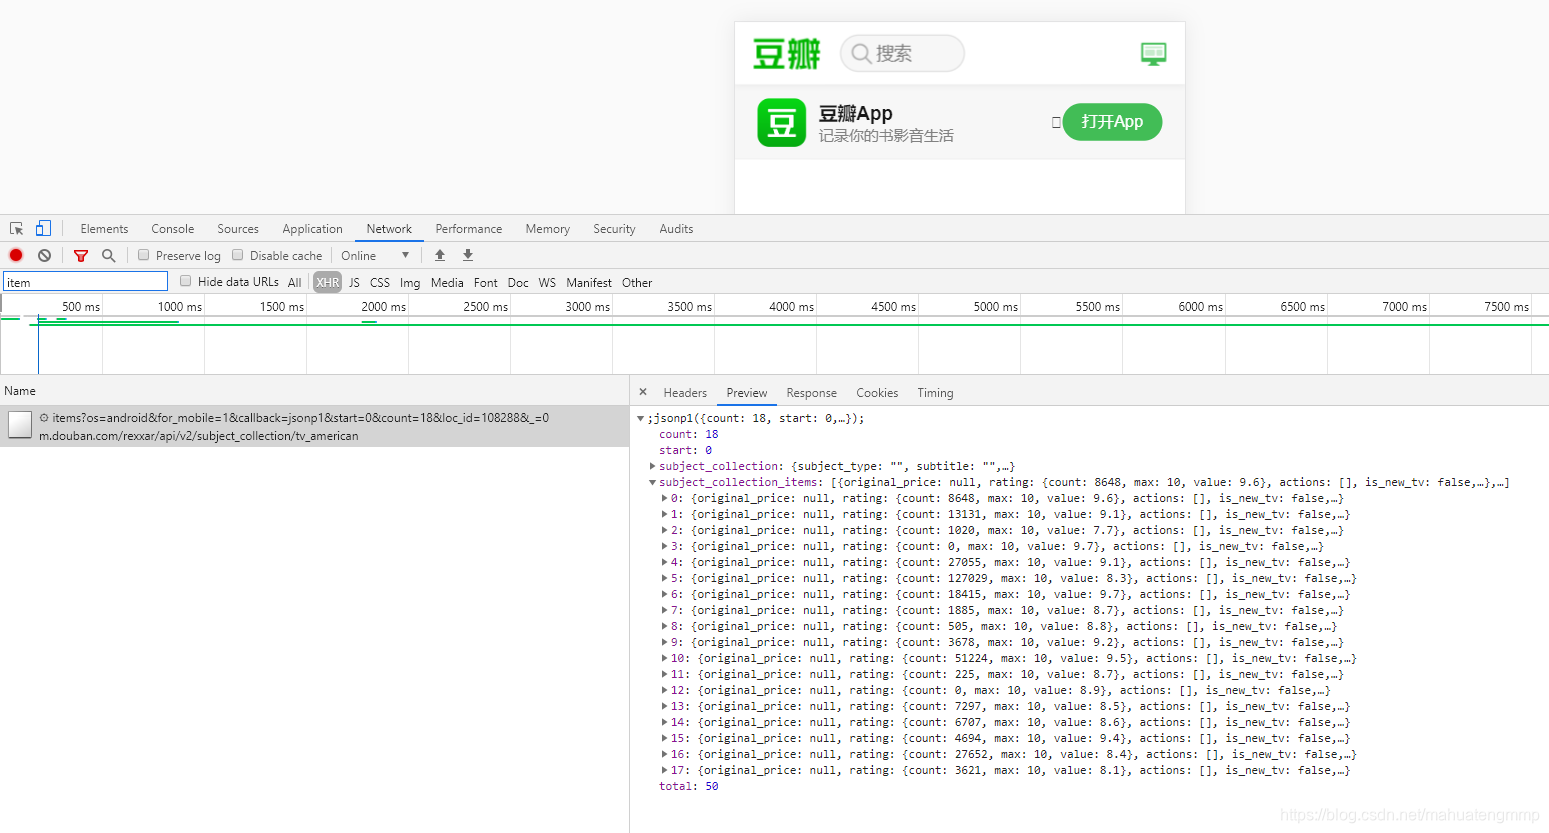The width and height of the screenshot is (1549, 833).
Task: Click the green 打开App button
Action: tap(1112, 122)
